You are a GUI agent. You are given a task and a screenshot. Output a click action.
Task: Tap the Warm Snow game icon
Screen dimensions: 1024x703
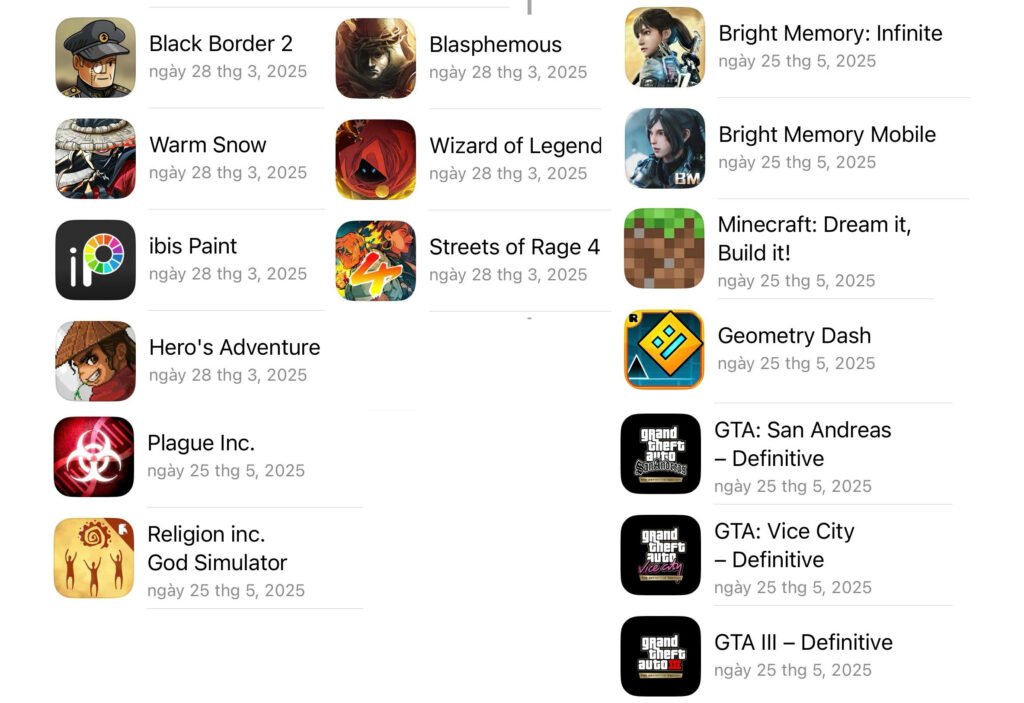pos(95,159)
